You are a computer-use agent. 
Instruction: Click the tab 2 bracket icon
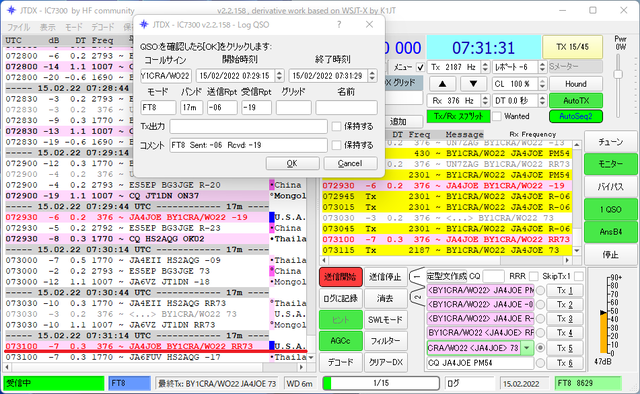click(417, 298)
